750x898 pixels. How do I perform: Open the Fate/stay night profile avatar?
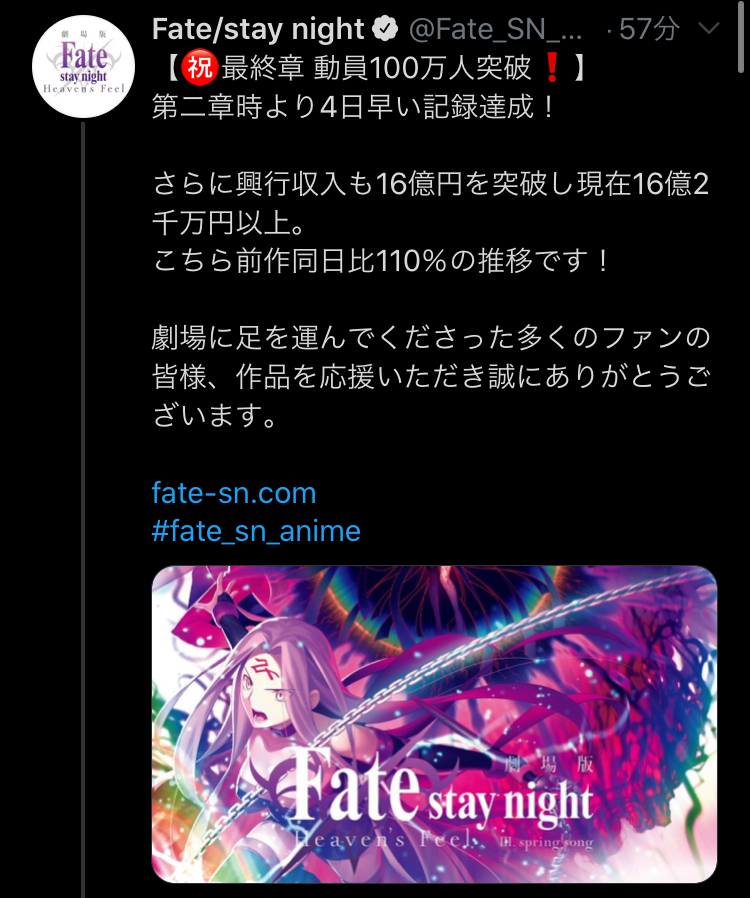pyautogui.click(x=84, y=66)
